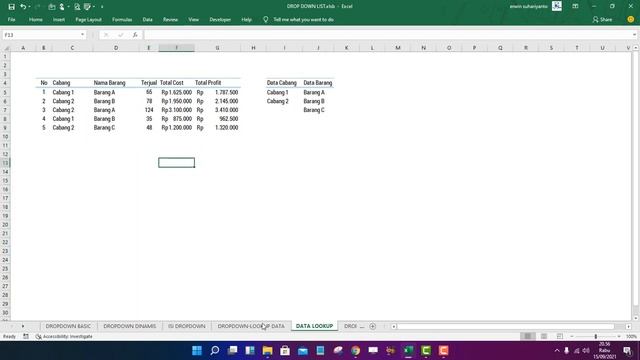Image resolution: width=640 pixels, height=360 pixels.
Task: Switch to DROPDOWN BASIC sheet
Action: (68, 326)
